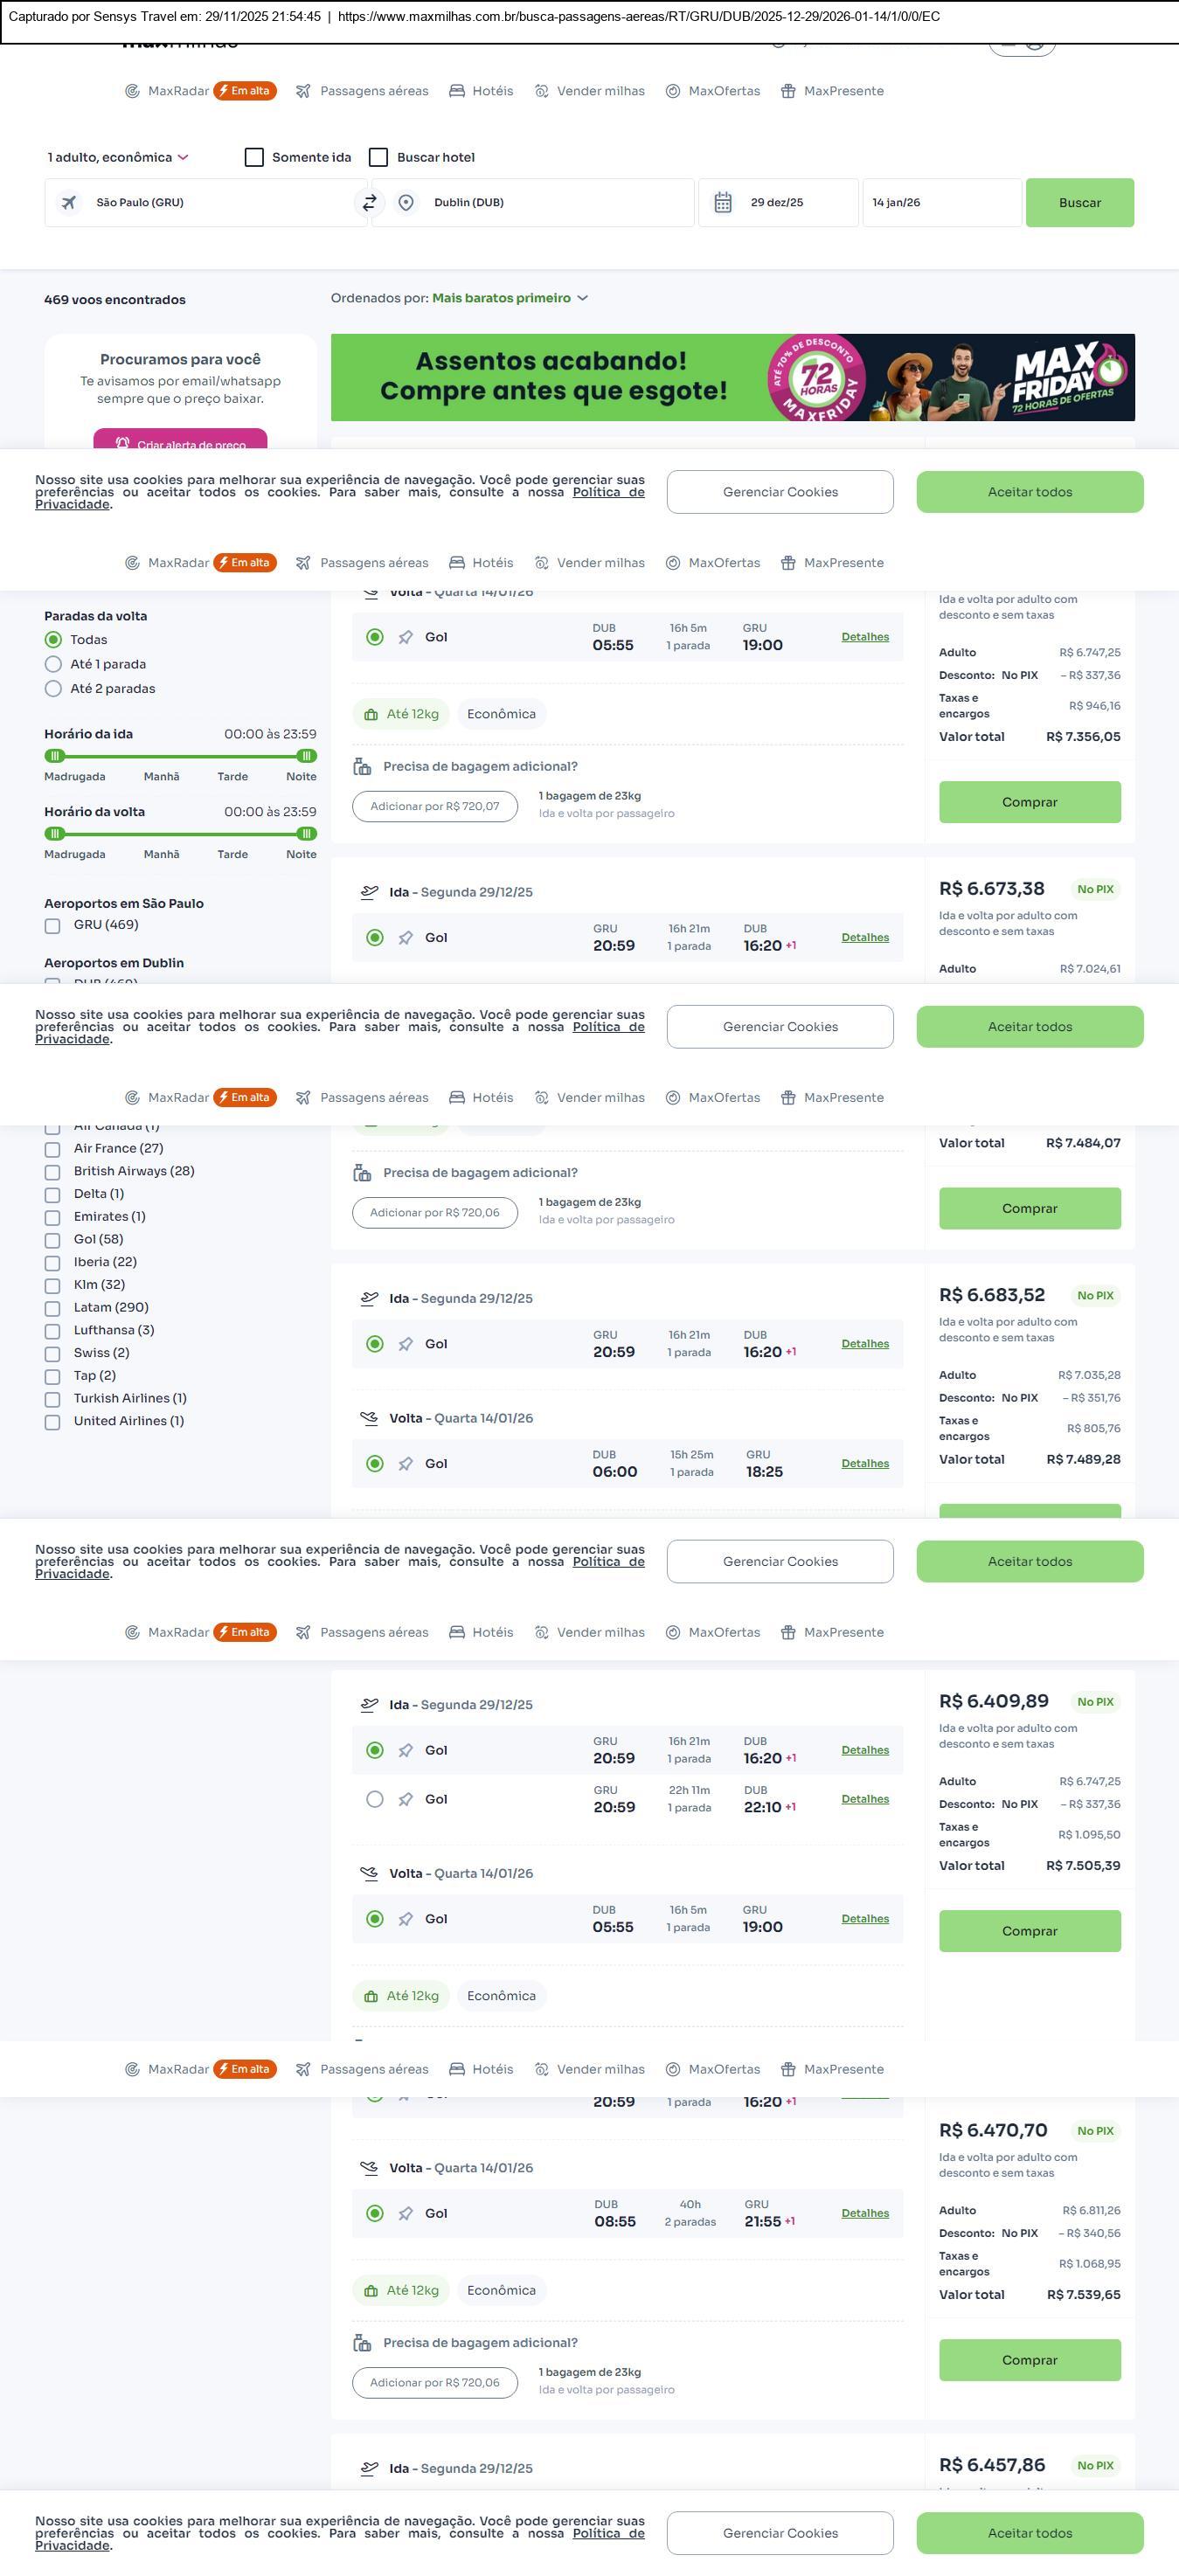Pin the Gol flight arriving DUB at 22:10
The image size is (1179, 2576).
(x=405, y=1800)
